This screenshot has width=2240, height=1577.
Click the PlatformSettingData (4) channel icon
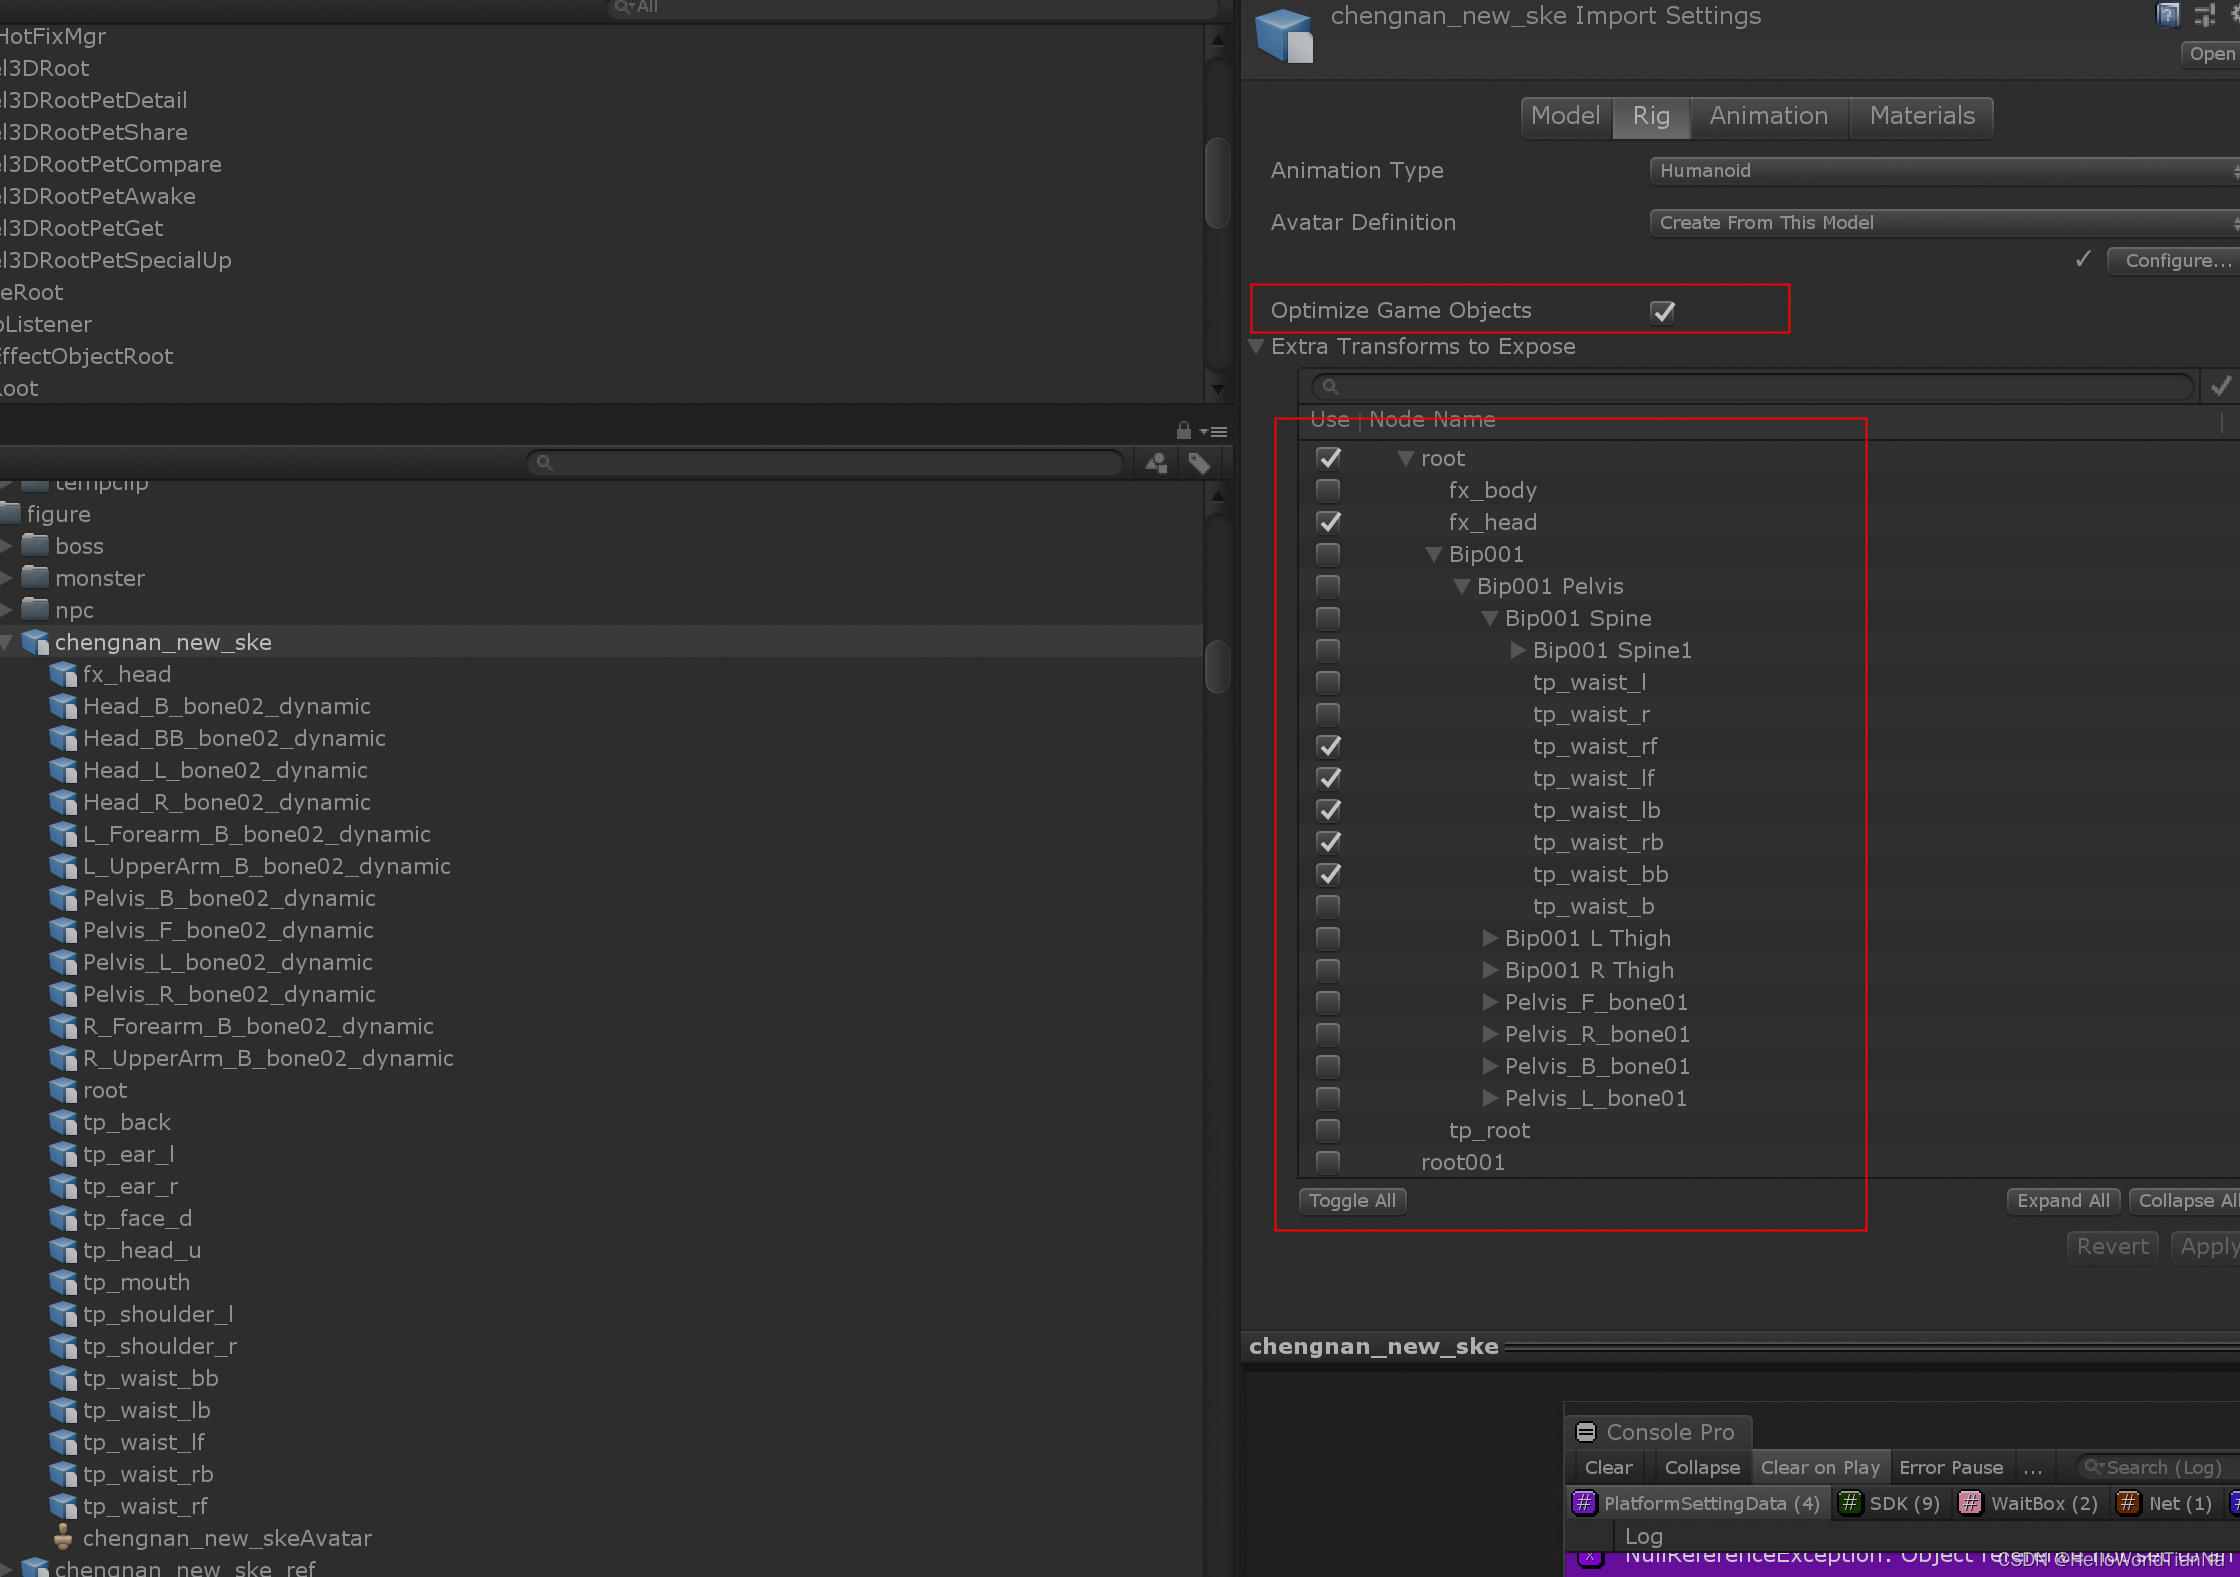tap(1585, 1503)
